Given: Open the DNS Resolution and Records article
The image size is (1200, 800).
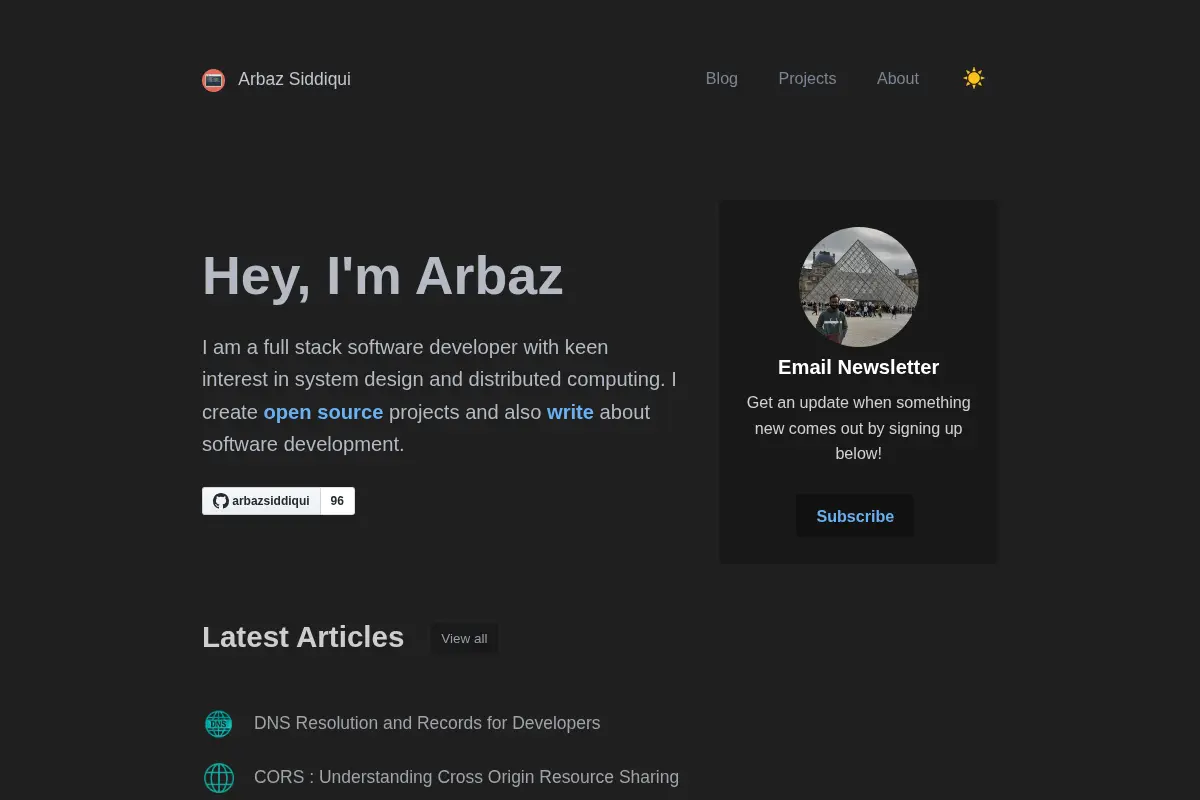Looking at the screenshot, I should (x=427, y=723).
